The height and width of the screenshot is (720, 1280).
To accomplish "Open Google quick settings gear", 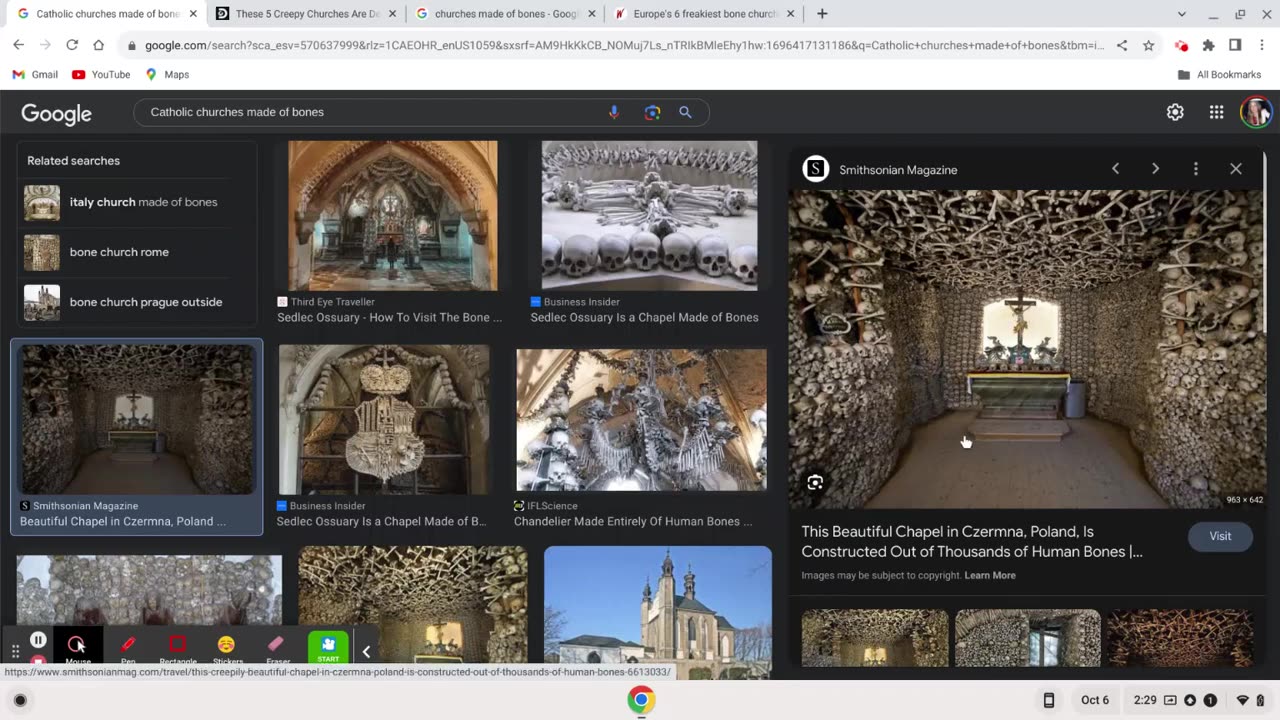I will 1175,112.
